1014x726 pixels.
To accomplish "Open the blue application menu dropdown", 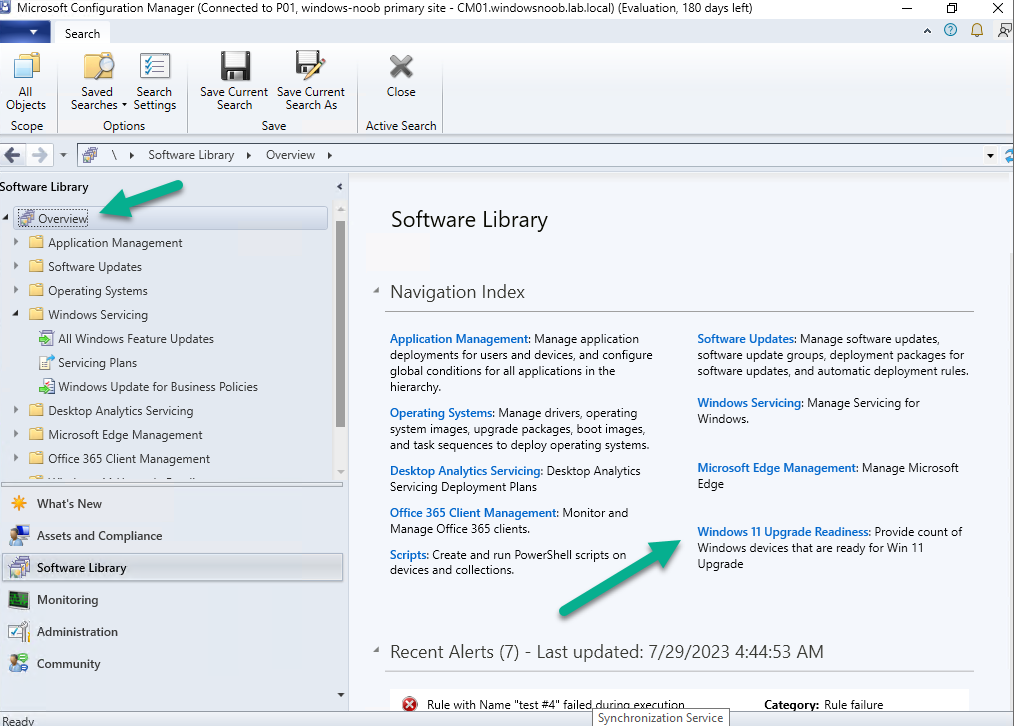I will (24, 32).
